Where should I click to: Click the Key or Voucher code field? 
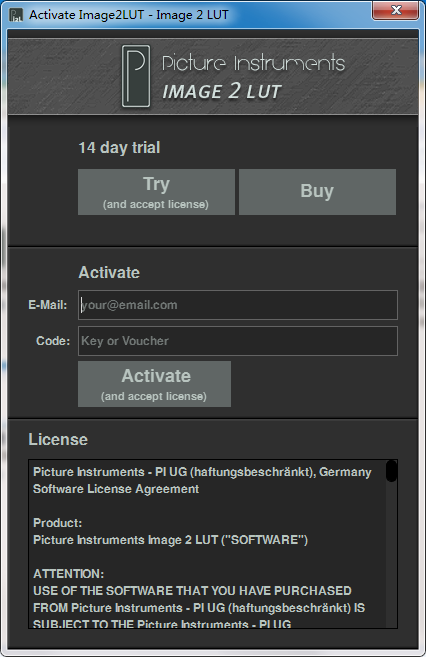point(238,341)
